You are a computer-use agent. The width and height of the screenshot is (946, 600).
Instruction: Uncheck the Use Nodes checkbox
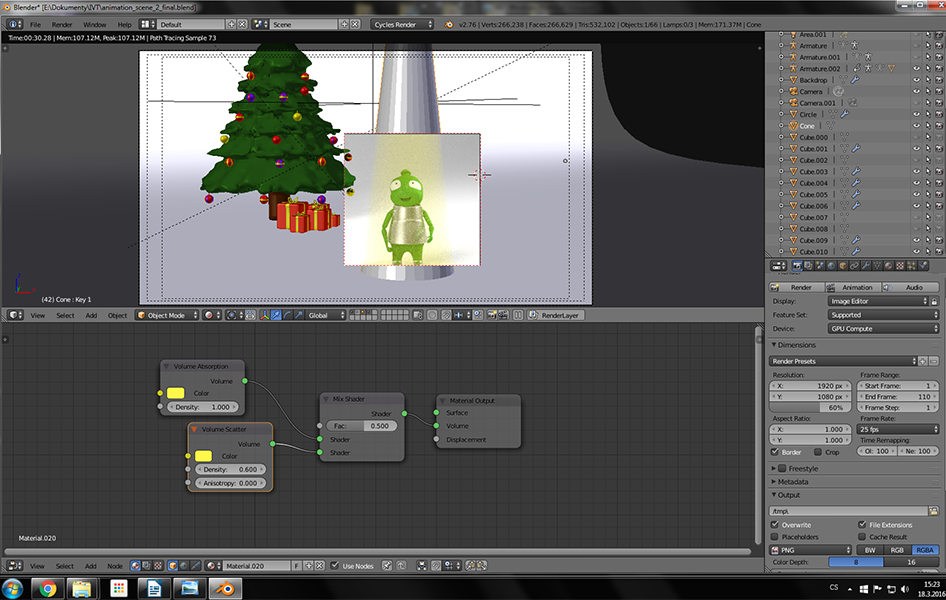[335, 566]
